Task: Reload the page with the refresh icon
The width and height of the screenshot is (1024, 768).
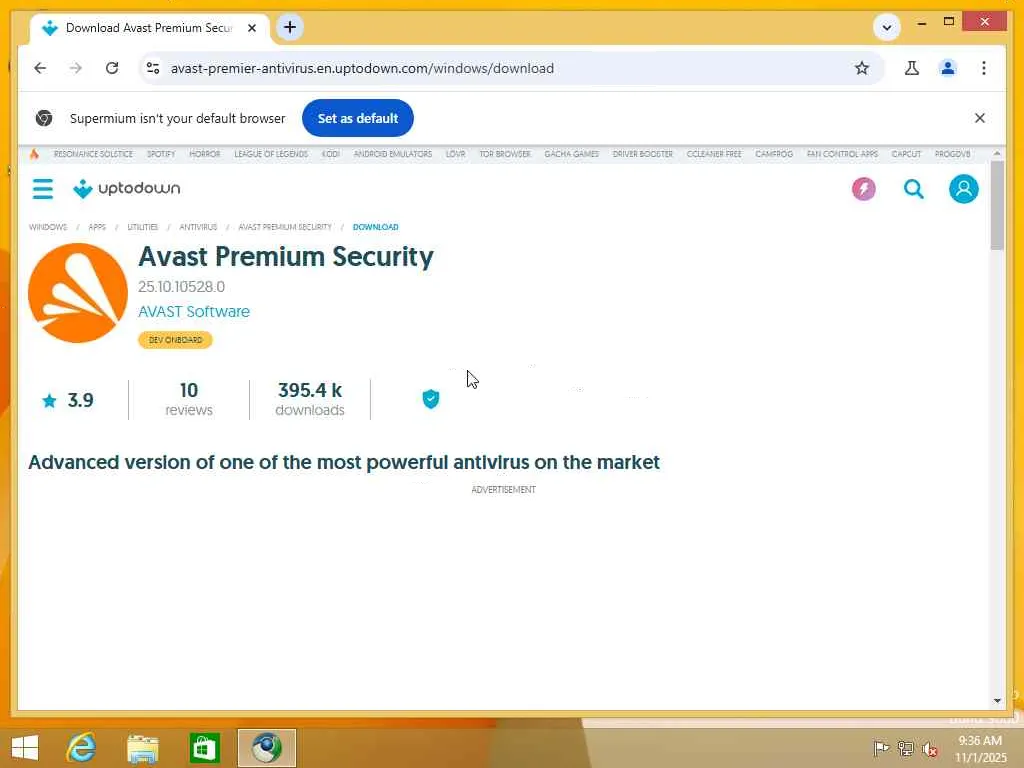Action: (112, 68)
